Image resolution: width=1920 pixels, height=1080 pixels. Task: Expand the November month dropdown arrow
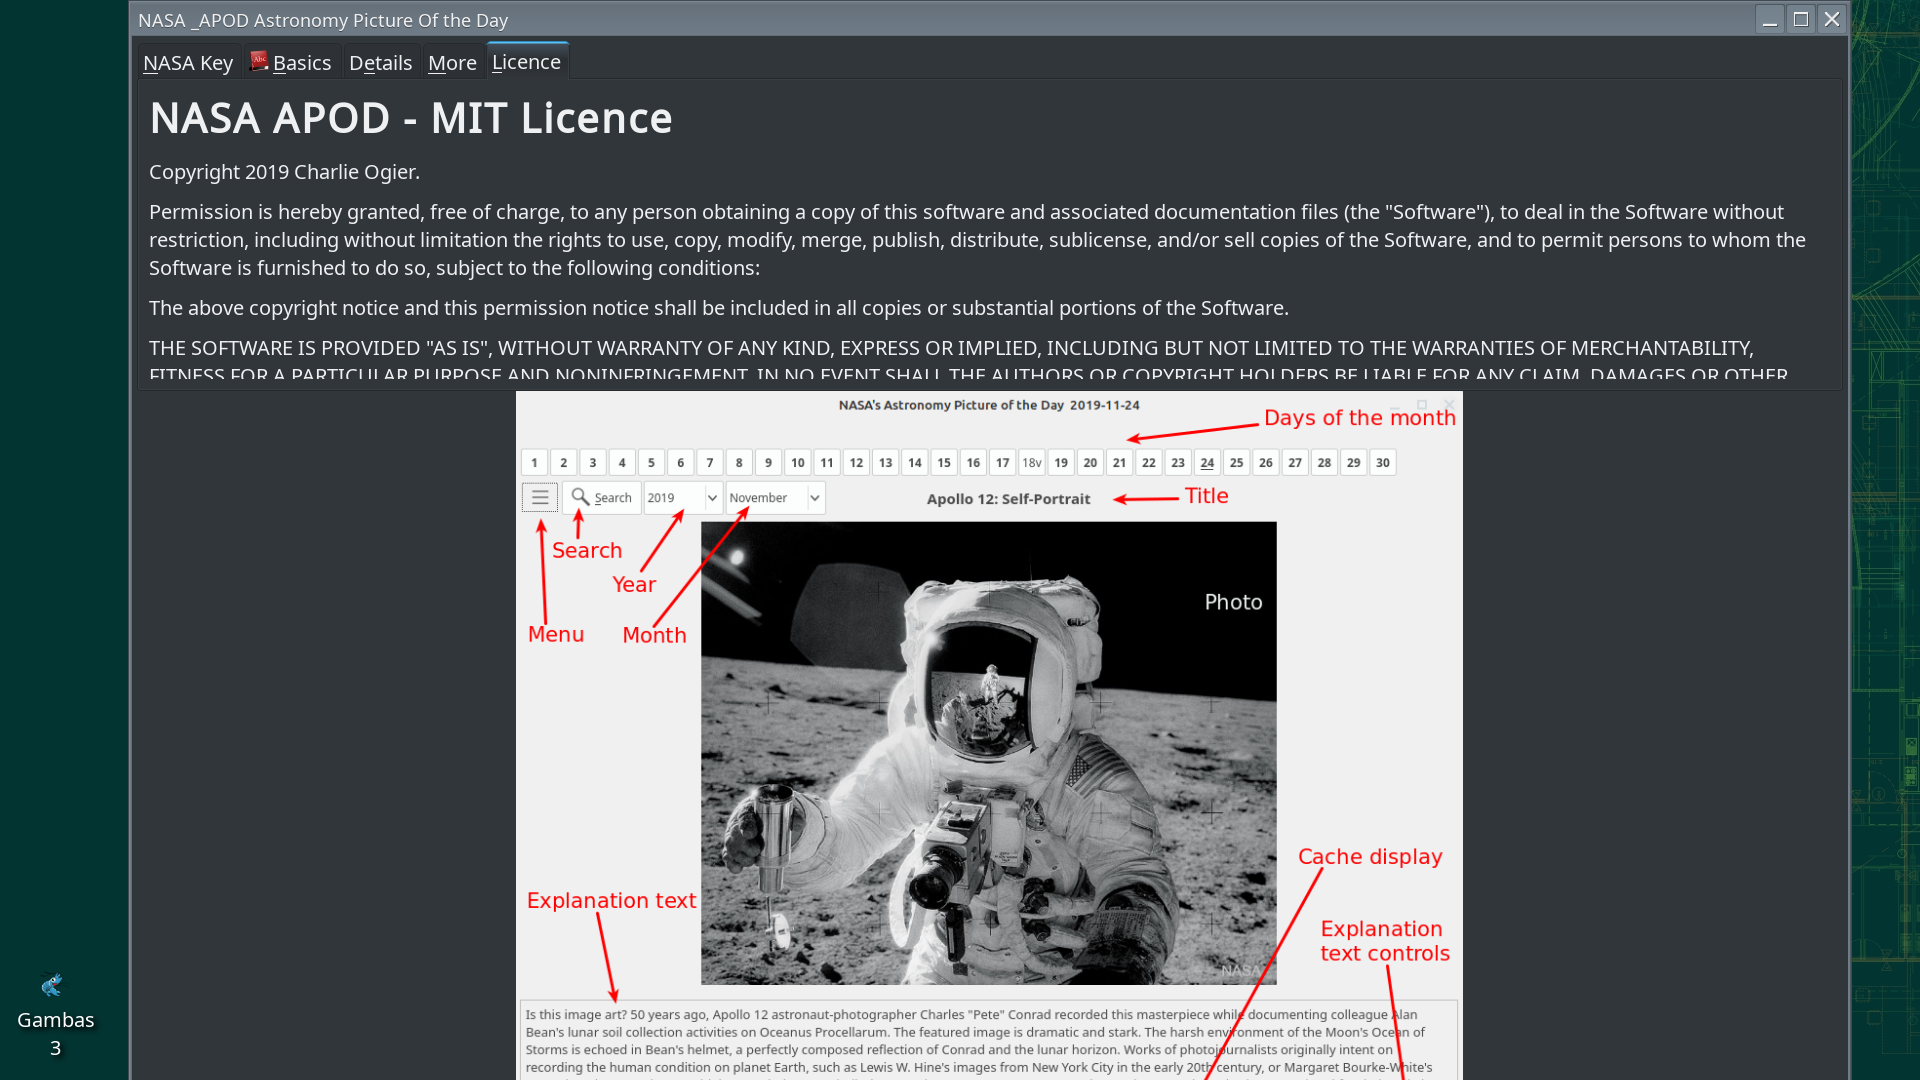tap(815, 498)
